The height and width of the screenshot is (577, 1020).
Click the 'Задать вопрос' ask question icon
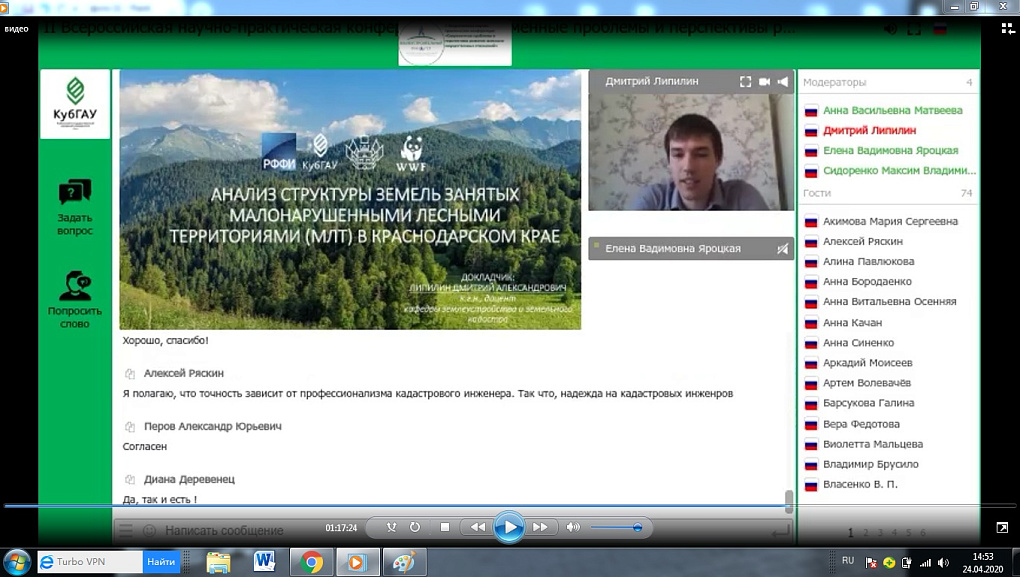click(x=75, y=192)
